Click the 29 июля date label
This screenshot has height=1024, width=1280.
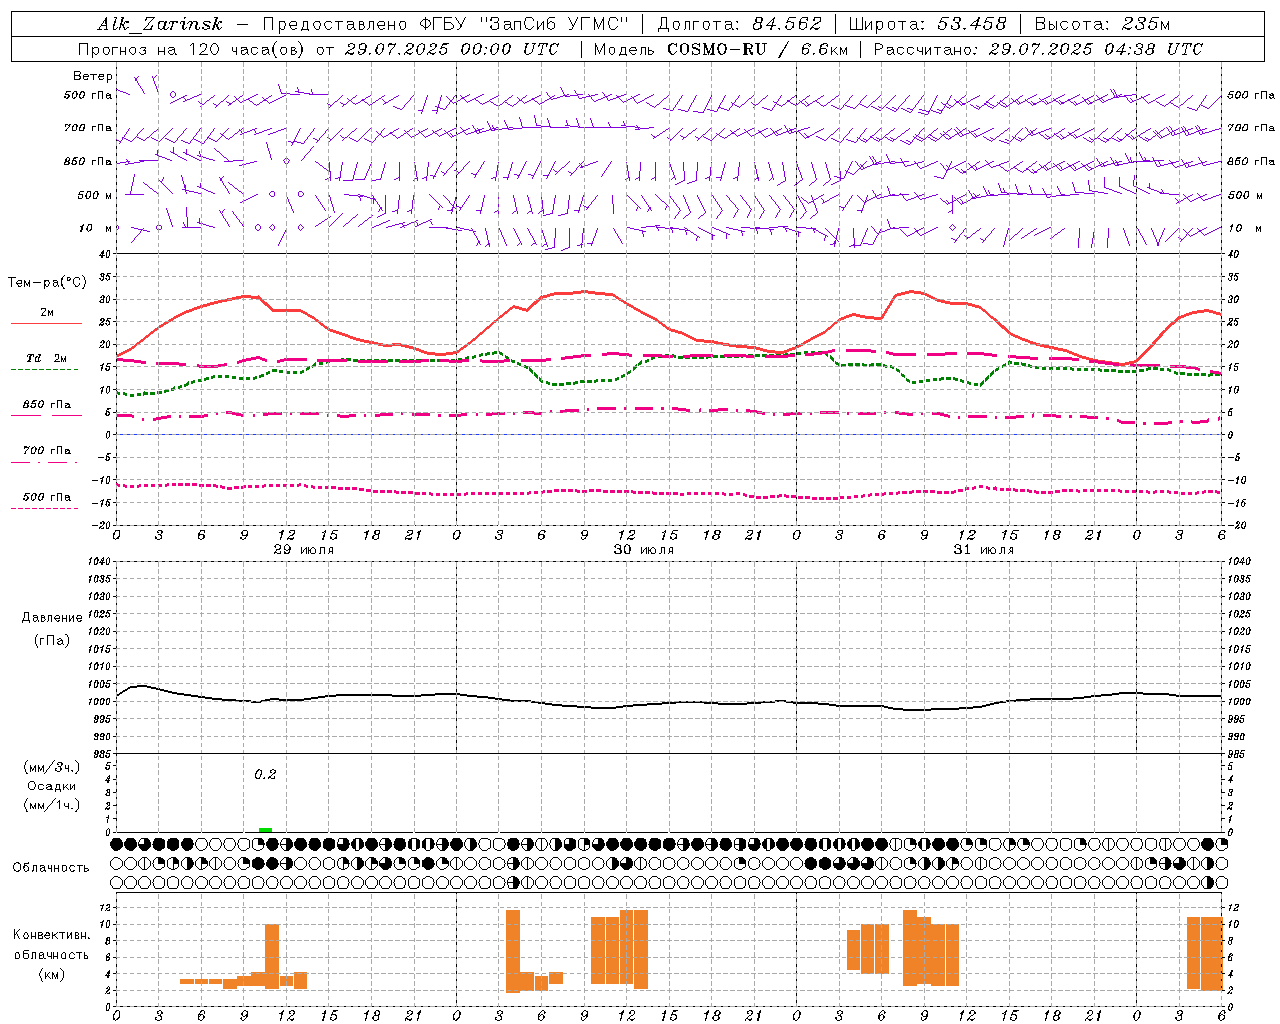304,550
